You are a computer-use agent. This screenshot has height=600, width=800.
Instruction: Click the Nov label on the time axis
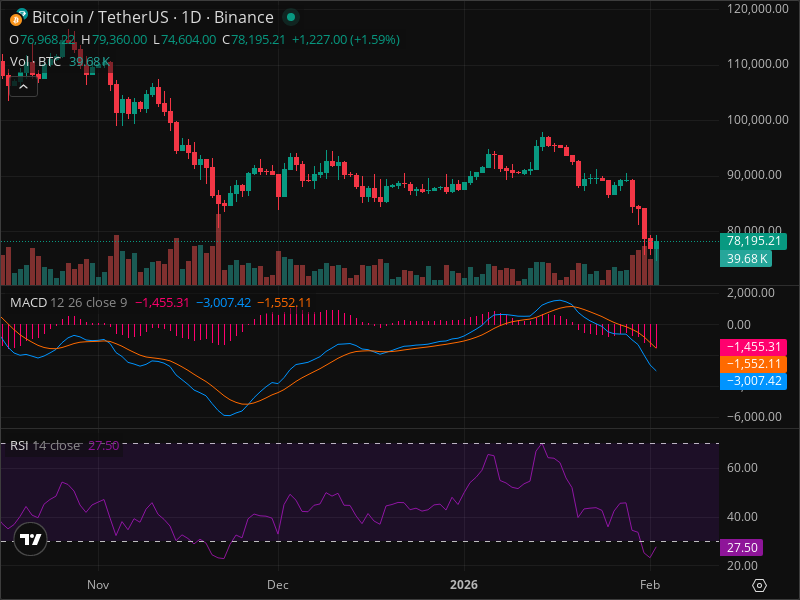[98, 585]
